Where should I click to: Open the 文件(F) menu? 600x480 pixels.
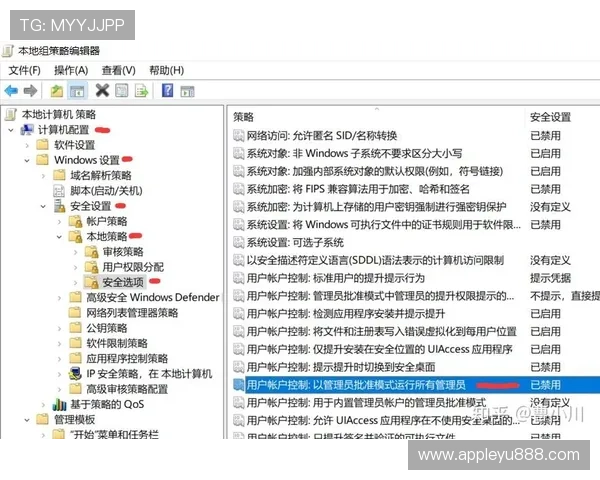(24, 70)
